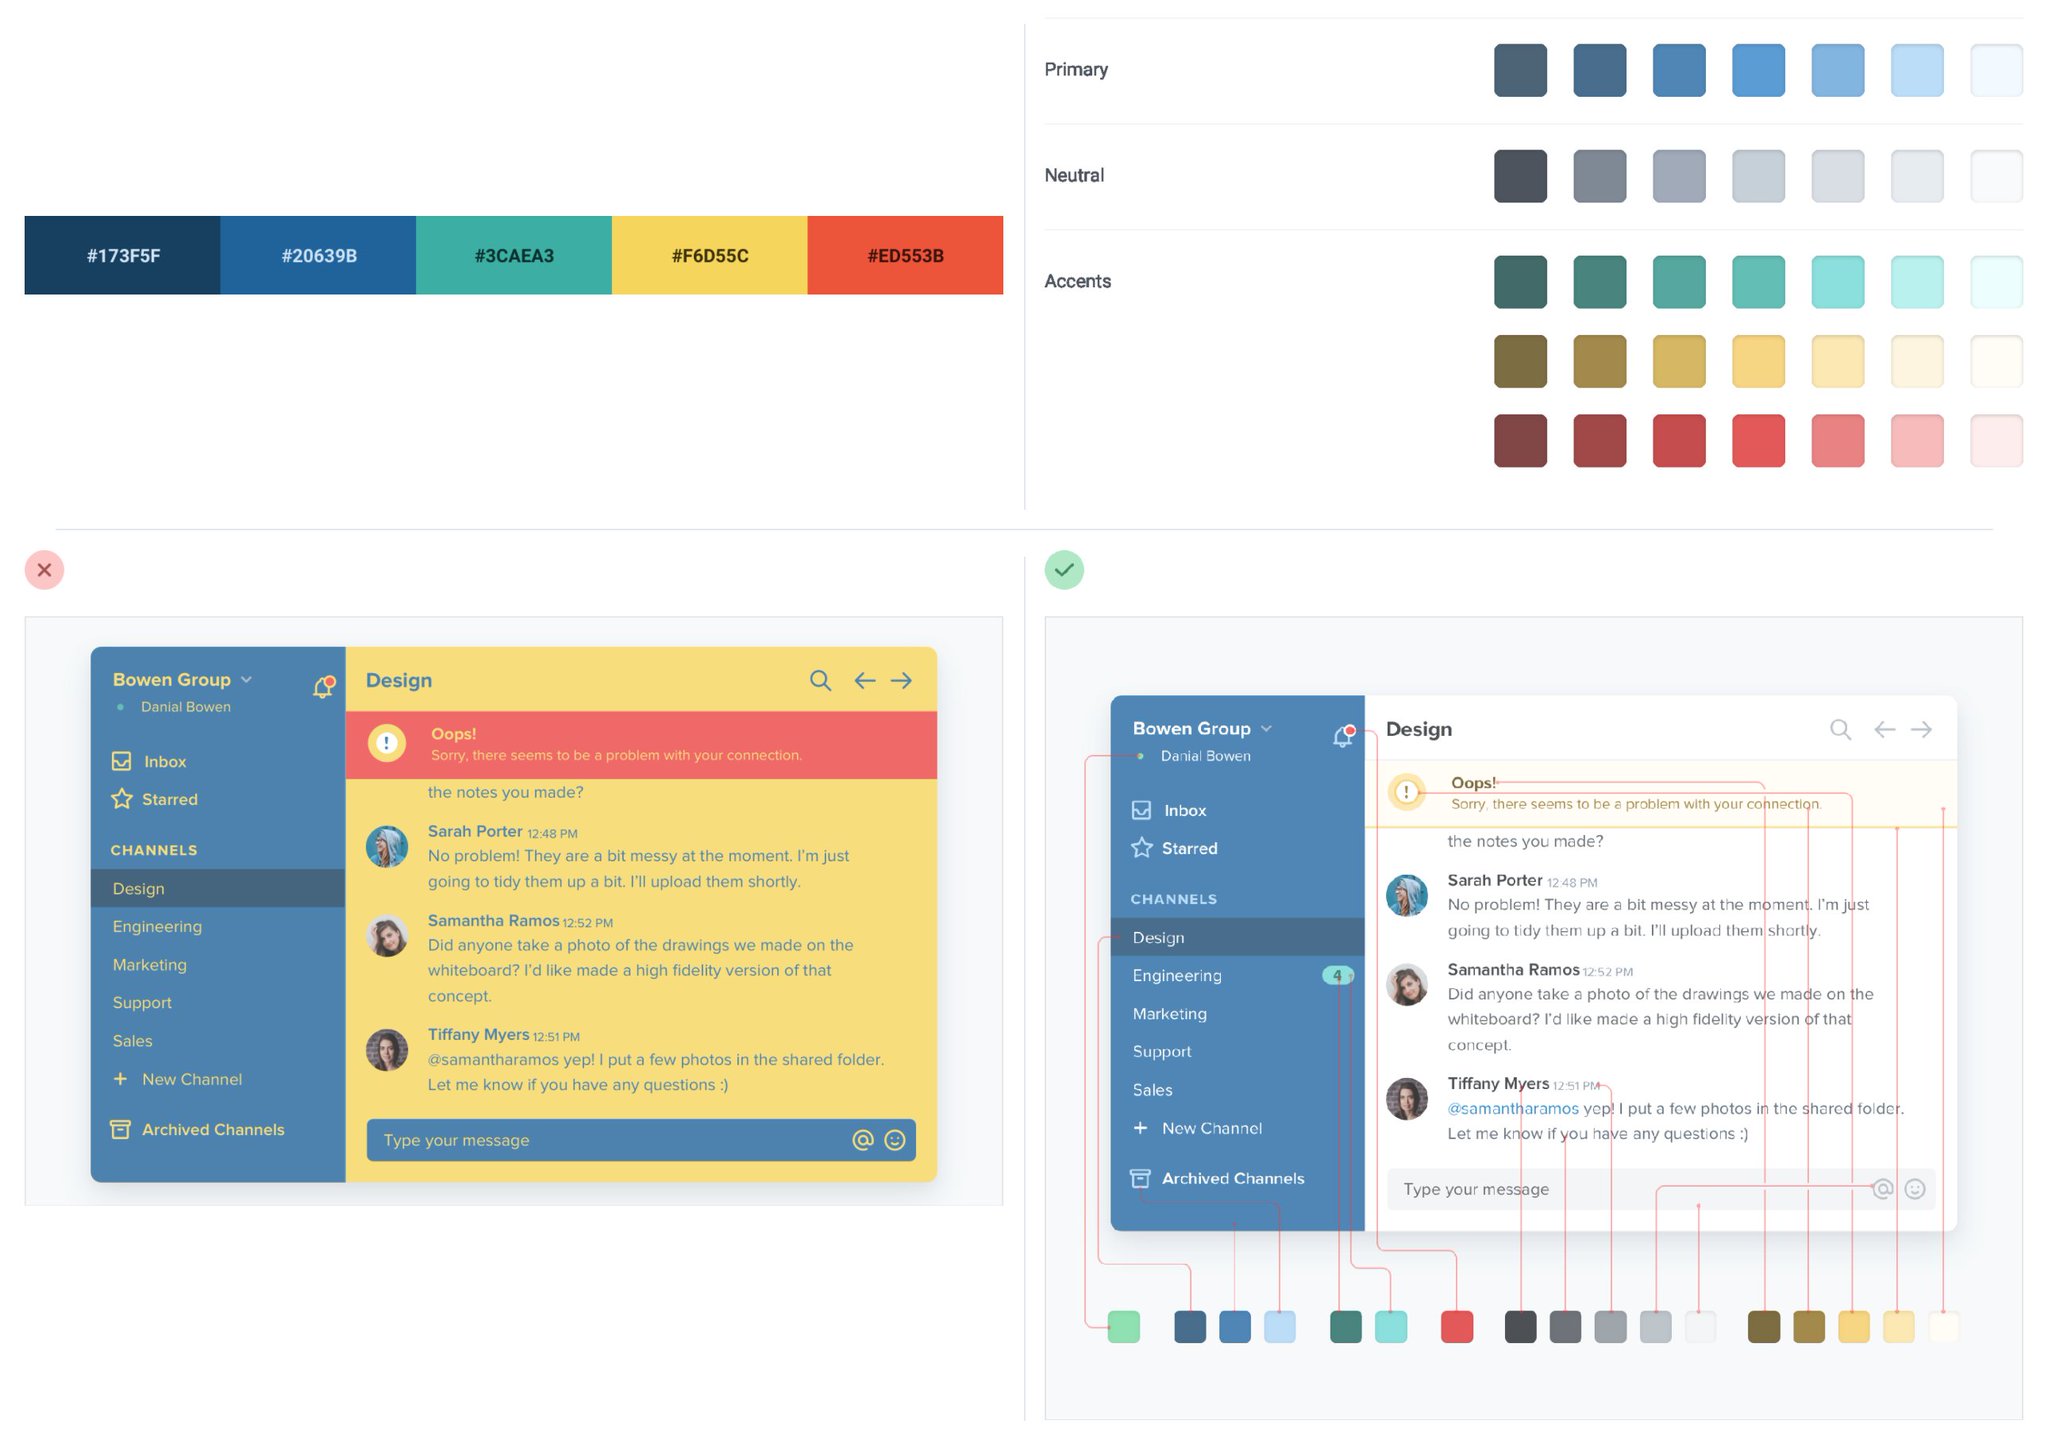This screenshot has height=1436, width=2048.
Task: Click the emoji icon in the white mockup message field
Action: click(1915, 1189)
